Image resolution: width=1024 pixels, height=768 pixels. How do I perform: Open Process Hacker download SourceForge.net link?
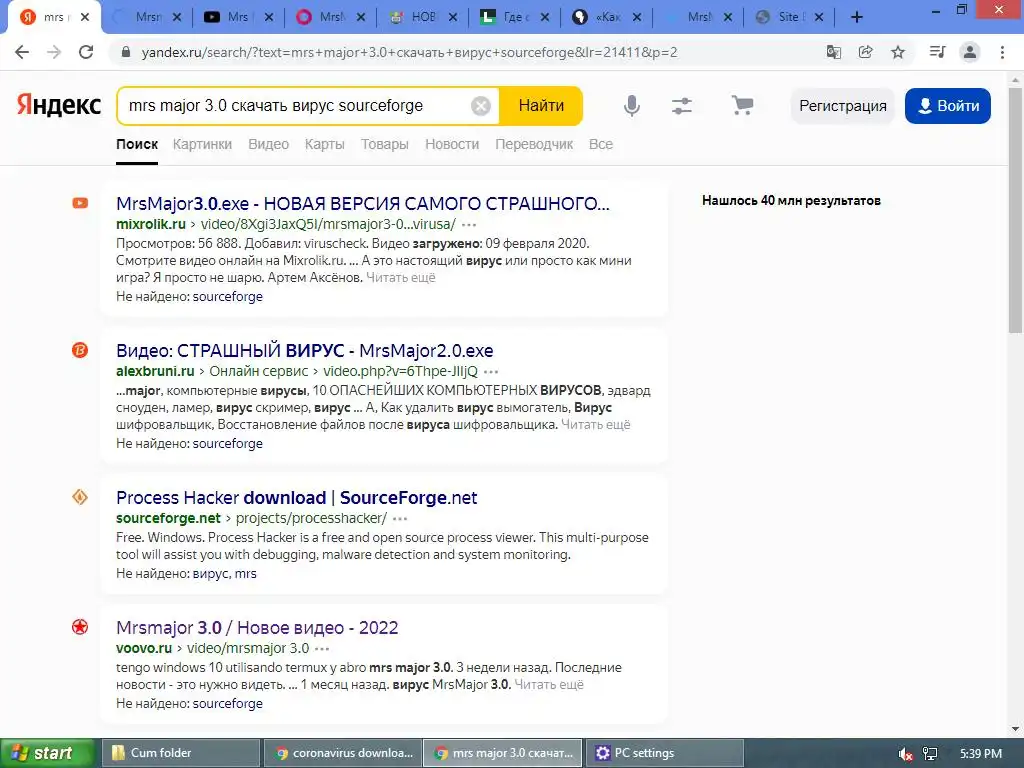coord(296,498)
